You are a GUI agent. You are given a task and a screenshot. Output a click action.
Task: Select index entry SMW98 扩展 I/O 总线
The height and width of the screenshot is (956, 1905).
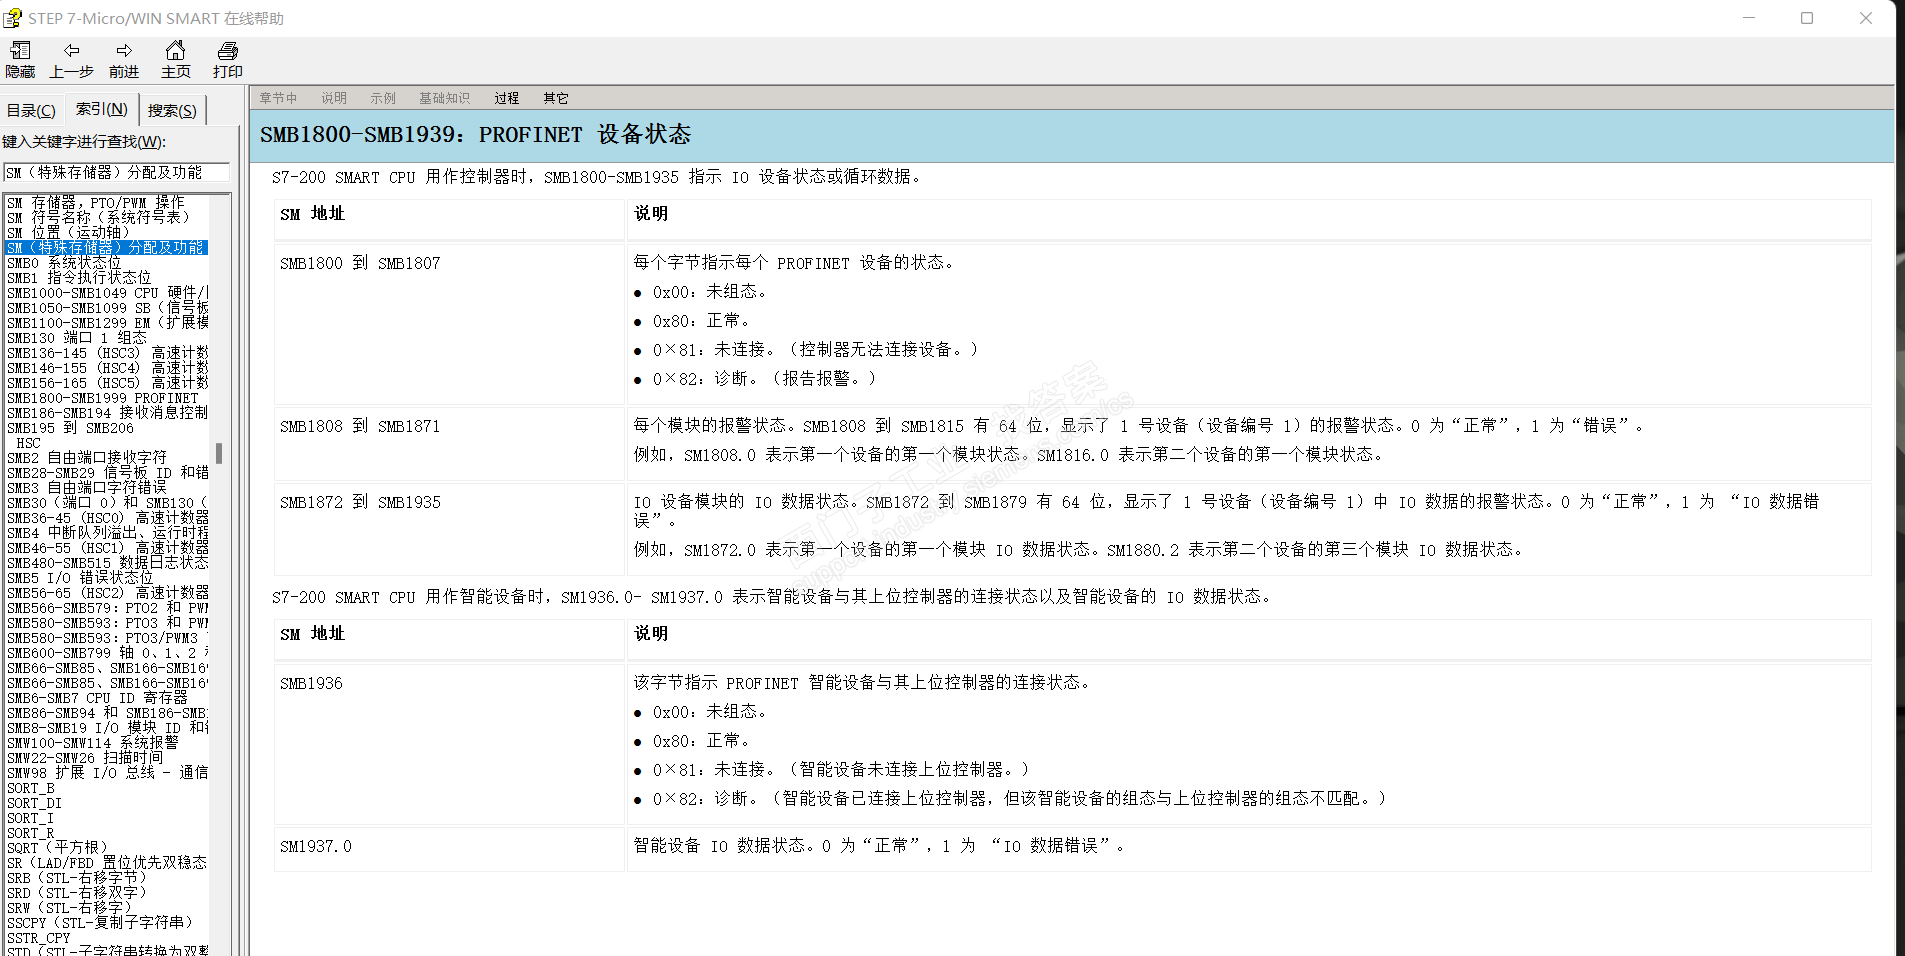(107, 773)
